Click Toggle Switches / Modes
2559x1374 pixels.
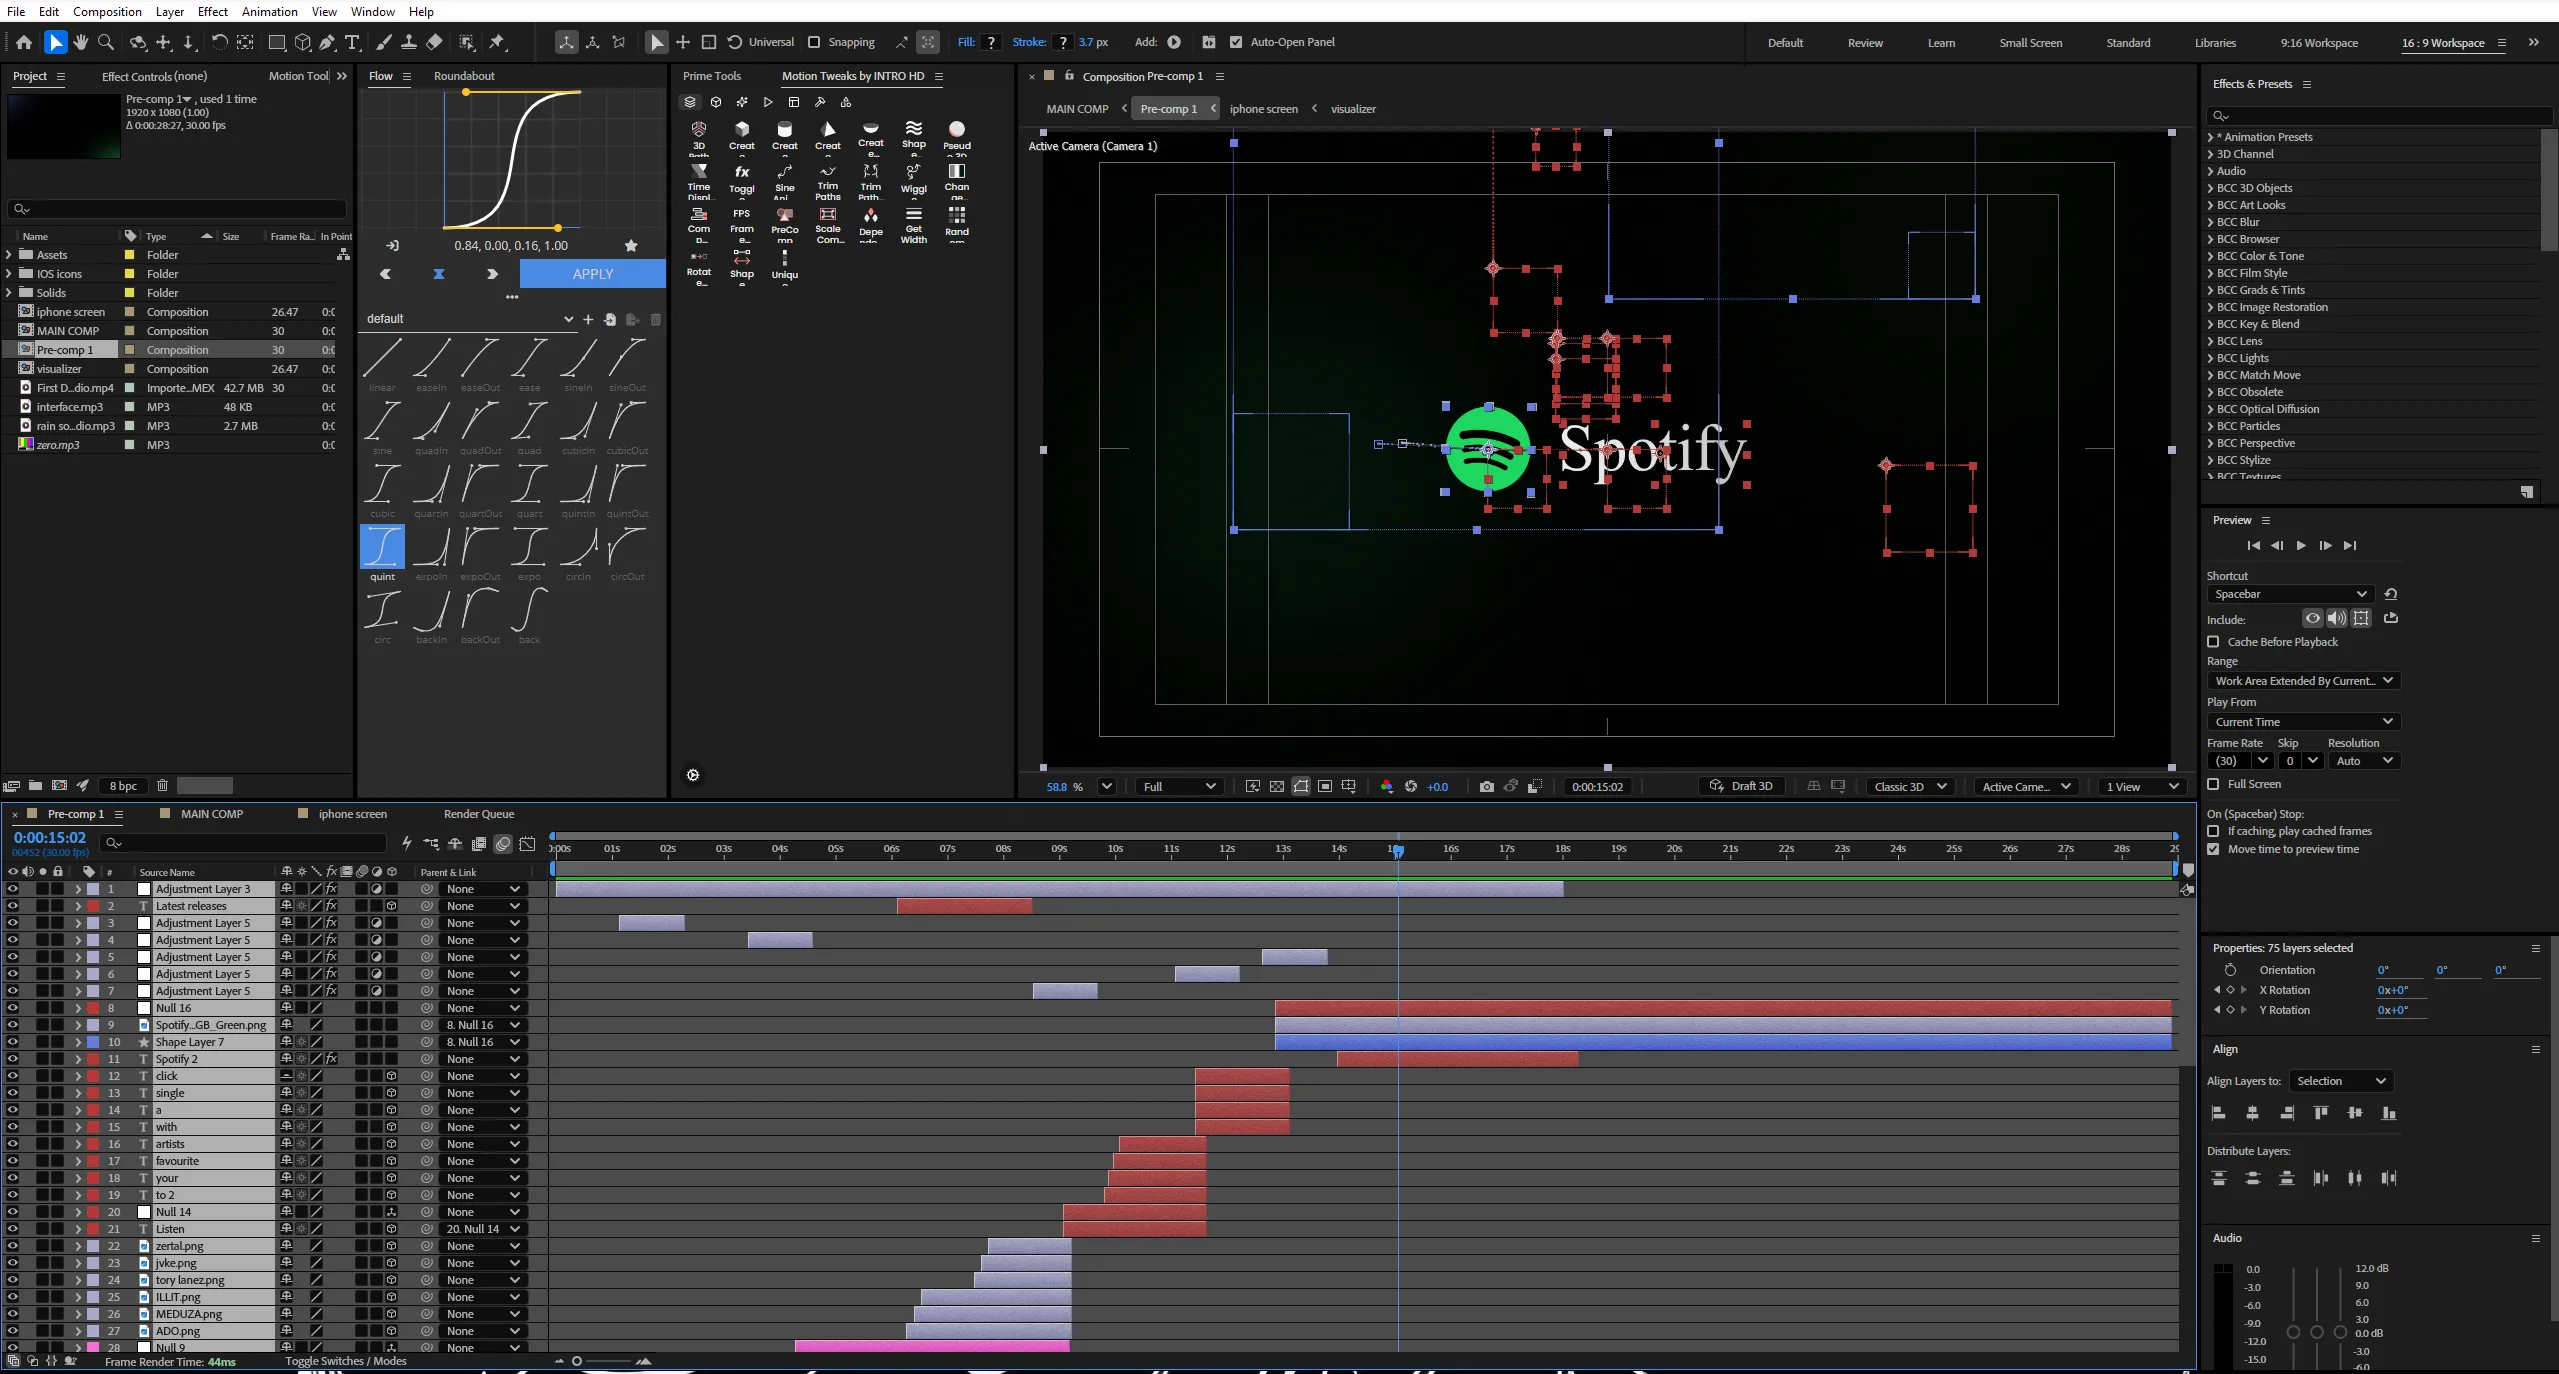[346, 1361]
